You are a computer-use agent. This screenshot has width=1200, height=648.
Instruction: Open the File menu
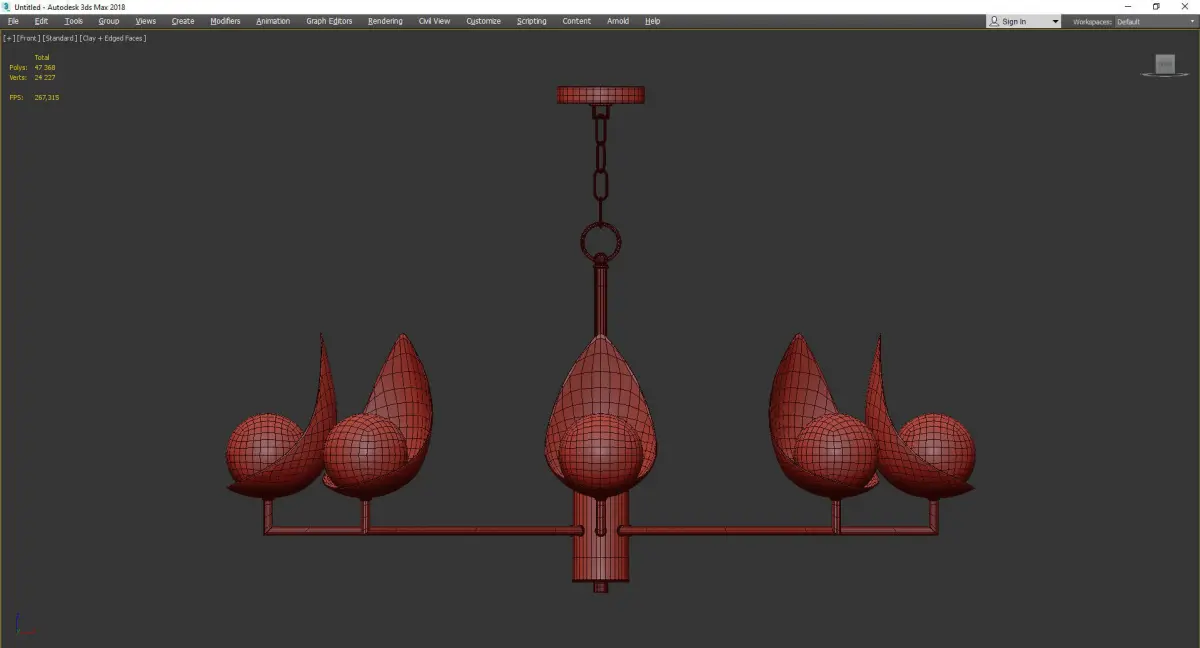coord(13,21)
